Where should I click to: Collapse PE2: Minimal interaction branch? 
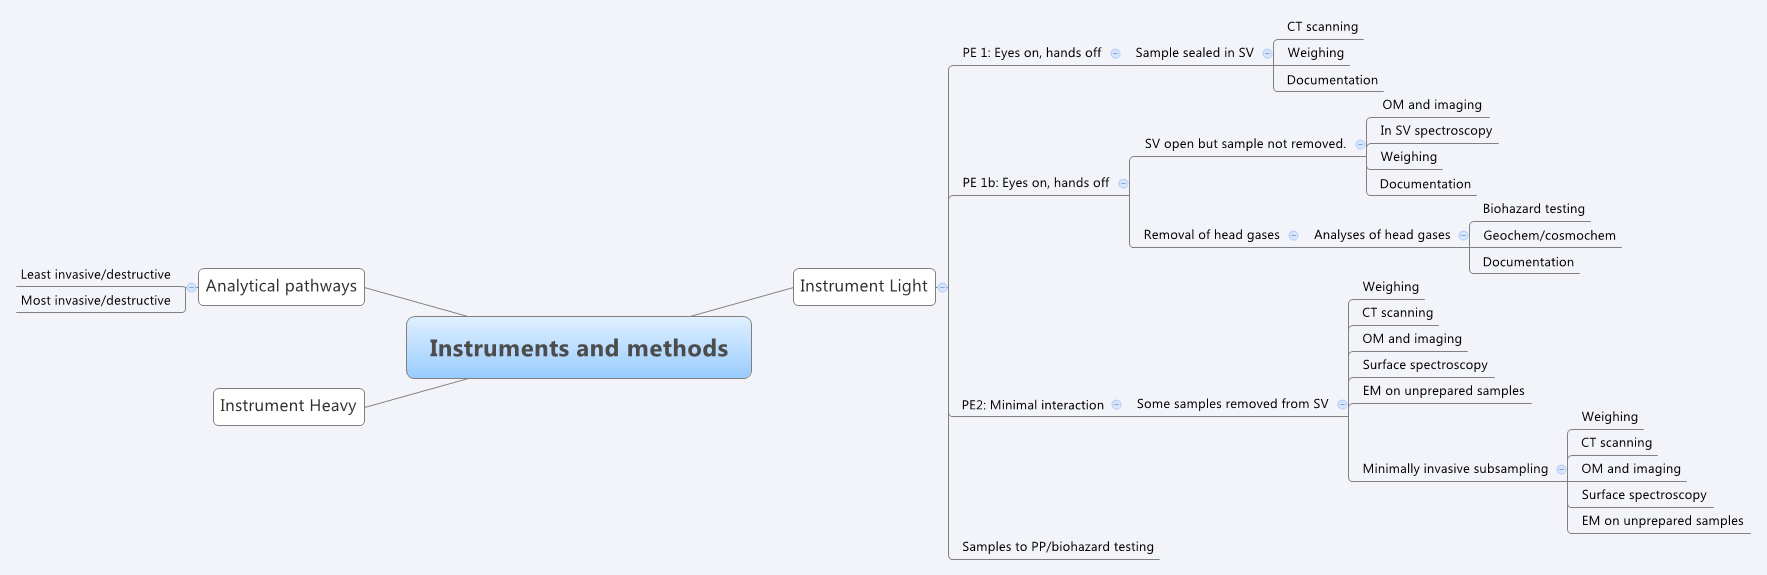[x=1116, y=405]
